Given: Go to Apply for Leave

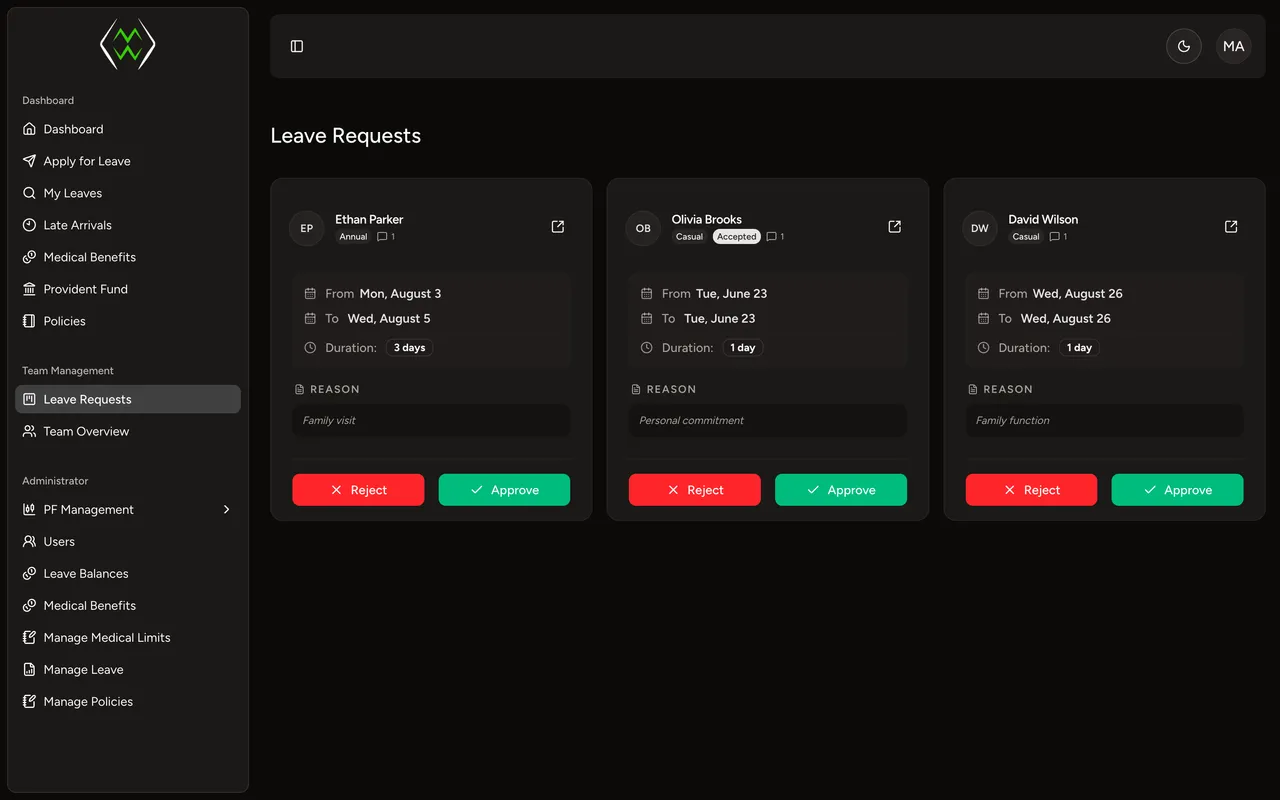Looking at the screenshot, I should 128,161.
